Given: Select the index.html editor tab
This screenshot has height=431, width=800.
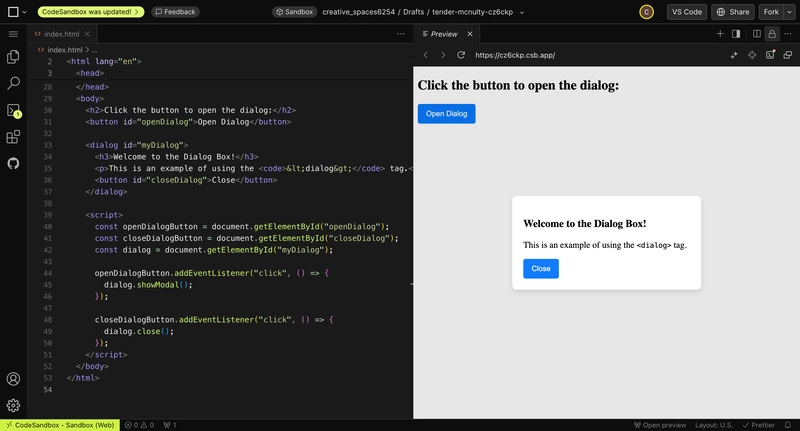Looking at the screenshot, I should pos(61,34).
